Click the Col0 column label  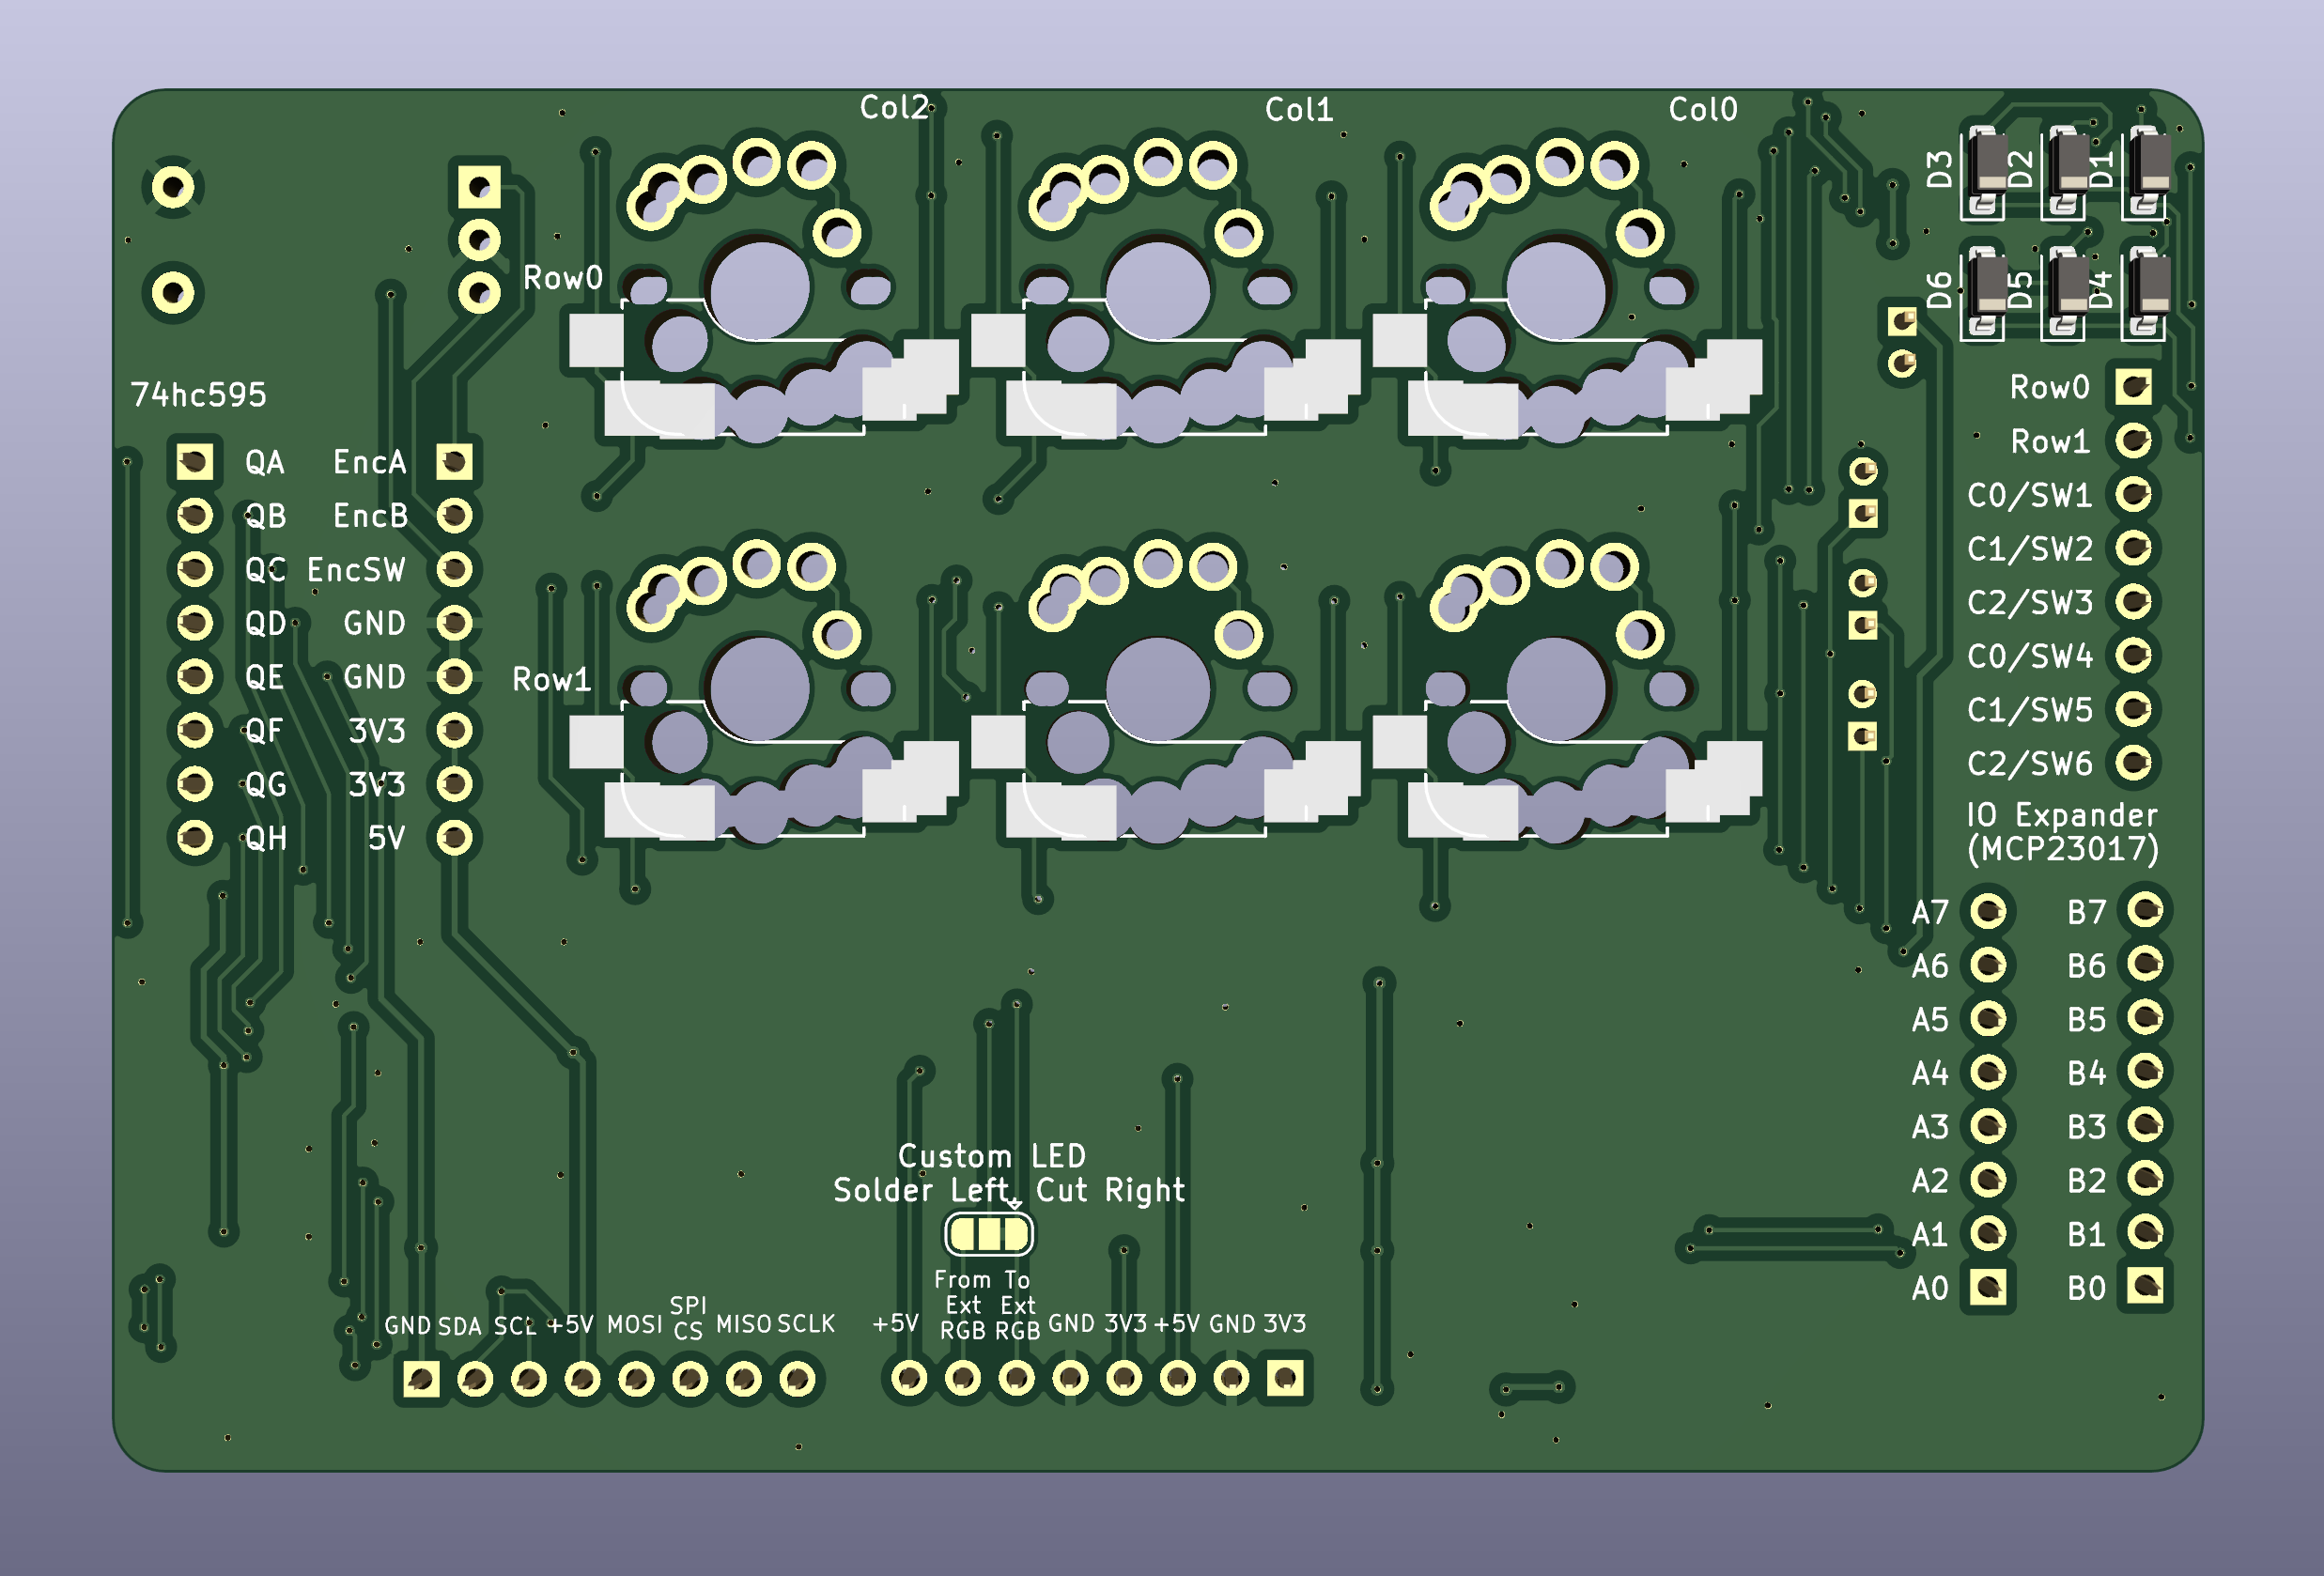1703,110
